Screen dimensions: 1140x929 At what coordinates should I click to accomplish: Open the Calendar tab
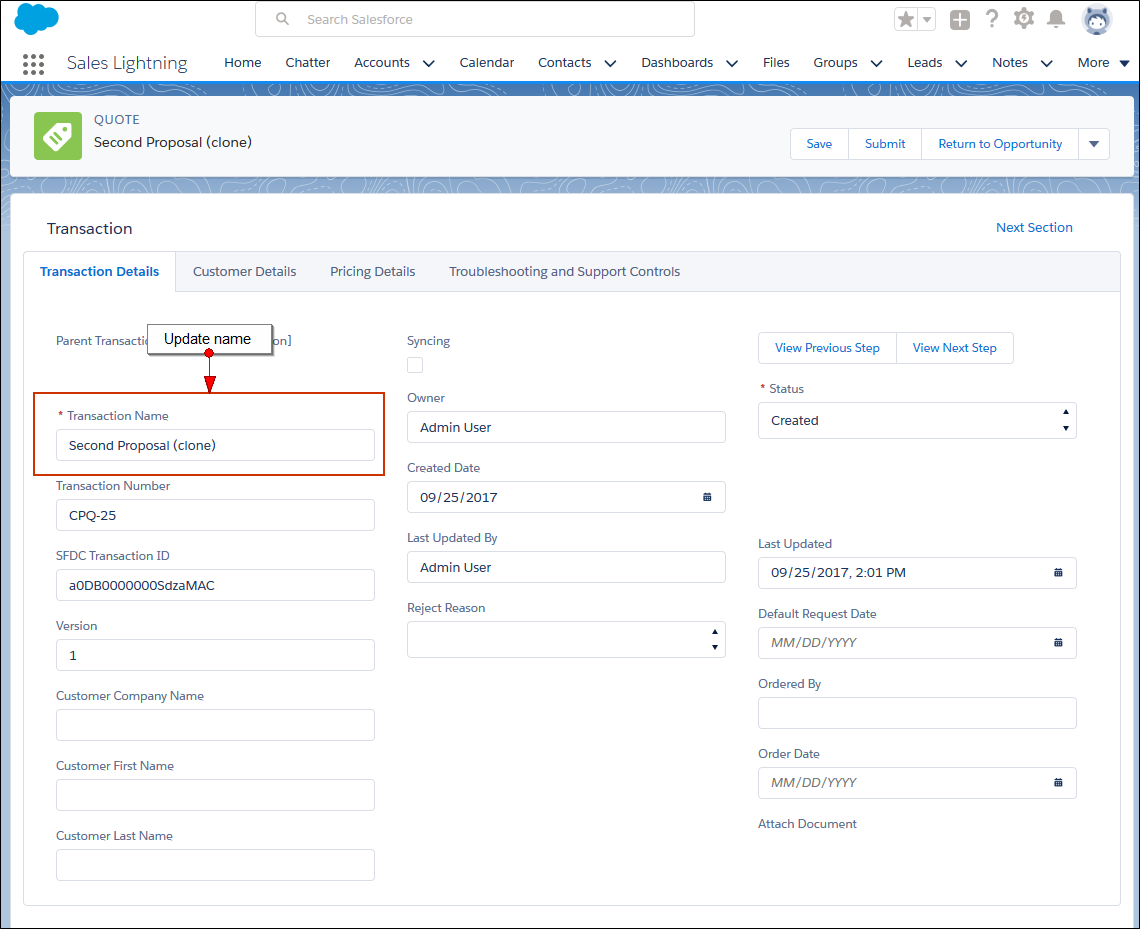pos(486,63)
